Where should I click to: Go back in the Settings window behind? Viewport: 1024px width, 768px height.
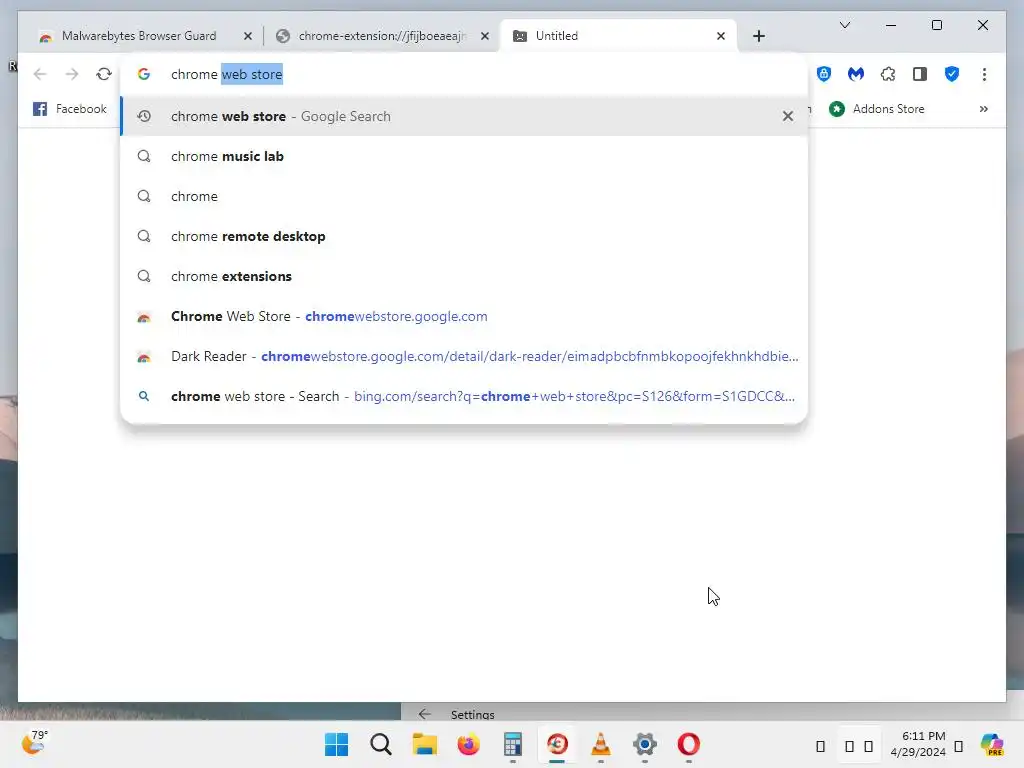[424, 714]
